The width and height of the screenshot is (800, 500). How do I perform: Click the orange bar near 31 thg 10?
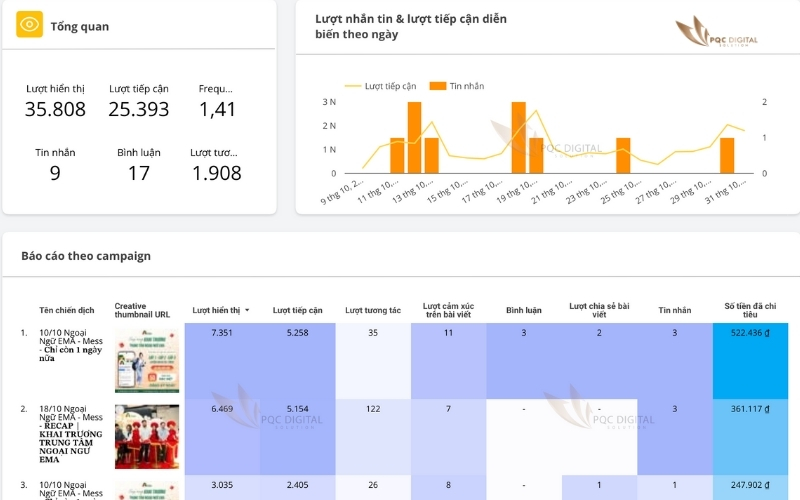coord(727,156)
